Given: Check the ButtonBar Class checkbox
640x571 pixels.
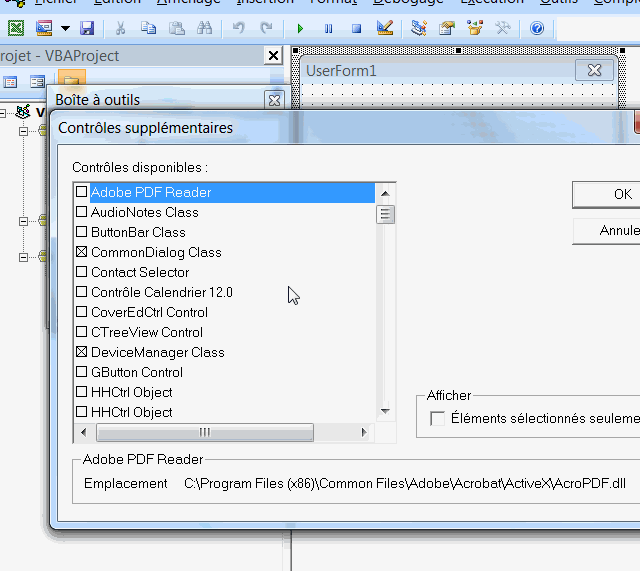Looking at the screenshot, I should pyautogui.click(x=82, y=231).
